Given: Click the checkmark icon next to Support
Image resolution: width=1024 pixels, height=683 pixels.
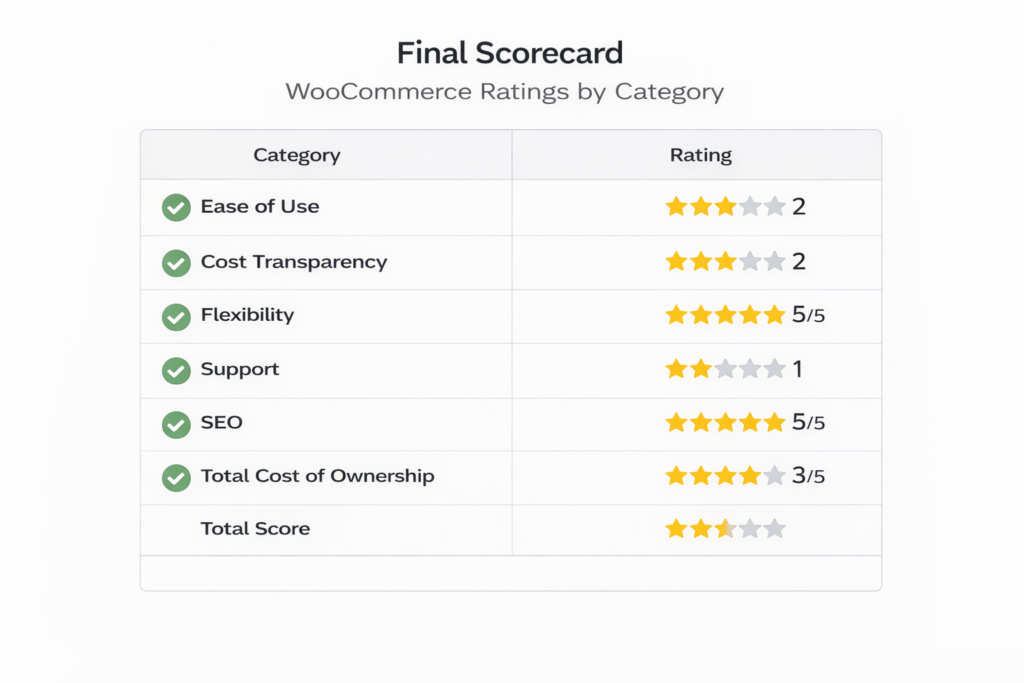Looking at the screenshot, I should pos(176,371).
